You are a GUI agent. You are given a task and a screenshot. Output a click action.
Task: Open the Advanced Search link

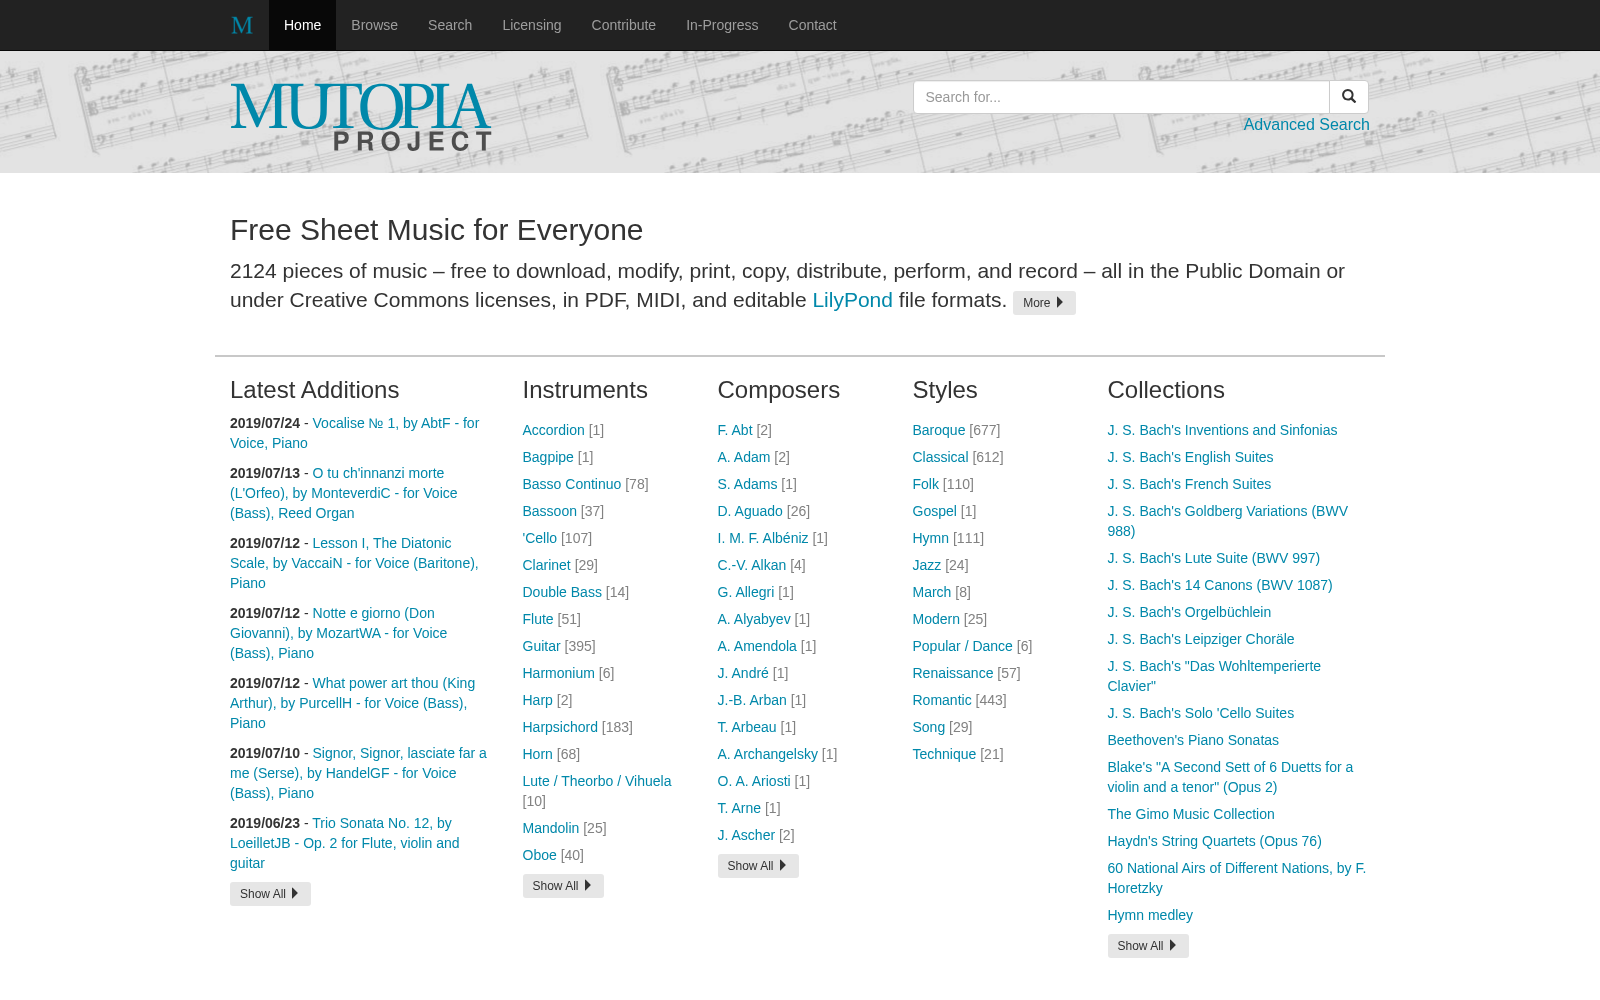point(1306,125)
